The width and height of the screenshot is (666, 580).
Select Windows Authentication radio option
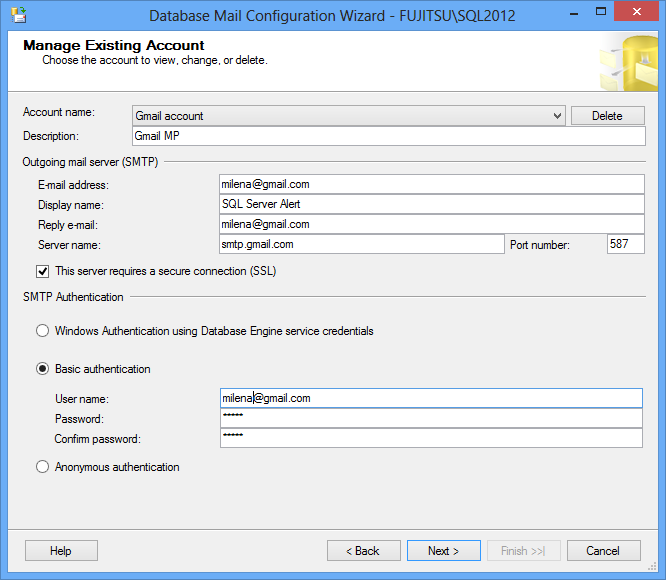43,331
